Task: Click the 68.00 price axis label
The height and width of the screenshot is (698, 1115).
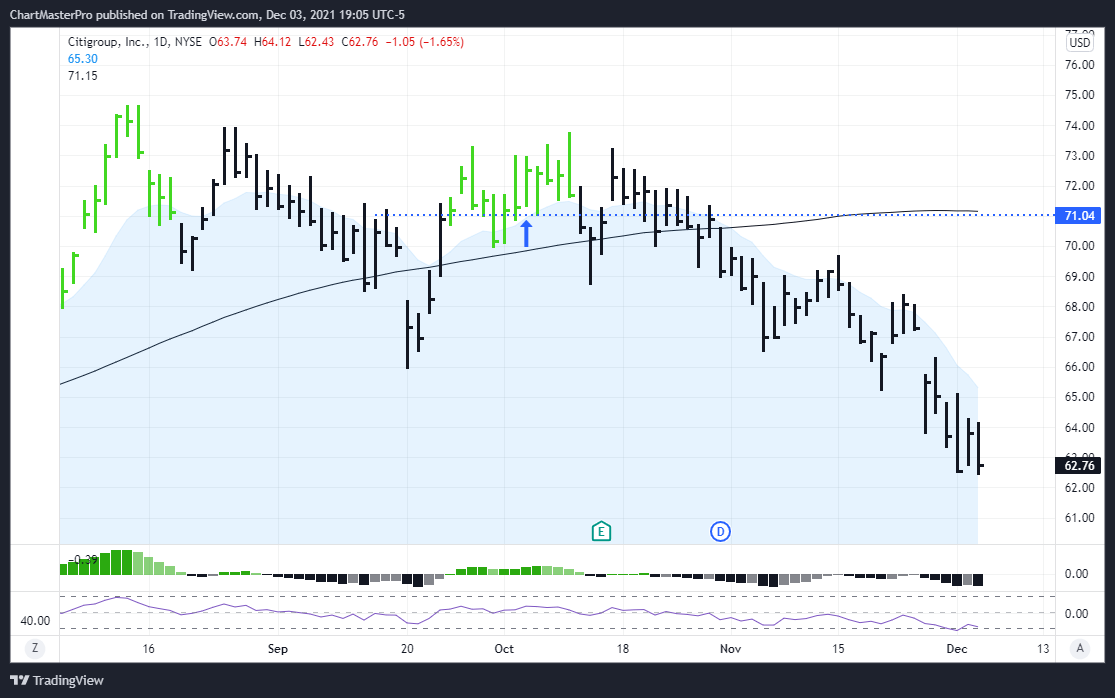Action: pyautogui.click(x=1079, y=306)
